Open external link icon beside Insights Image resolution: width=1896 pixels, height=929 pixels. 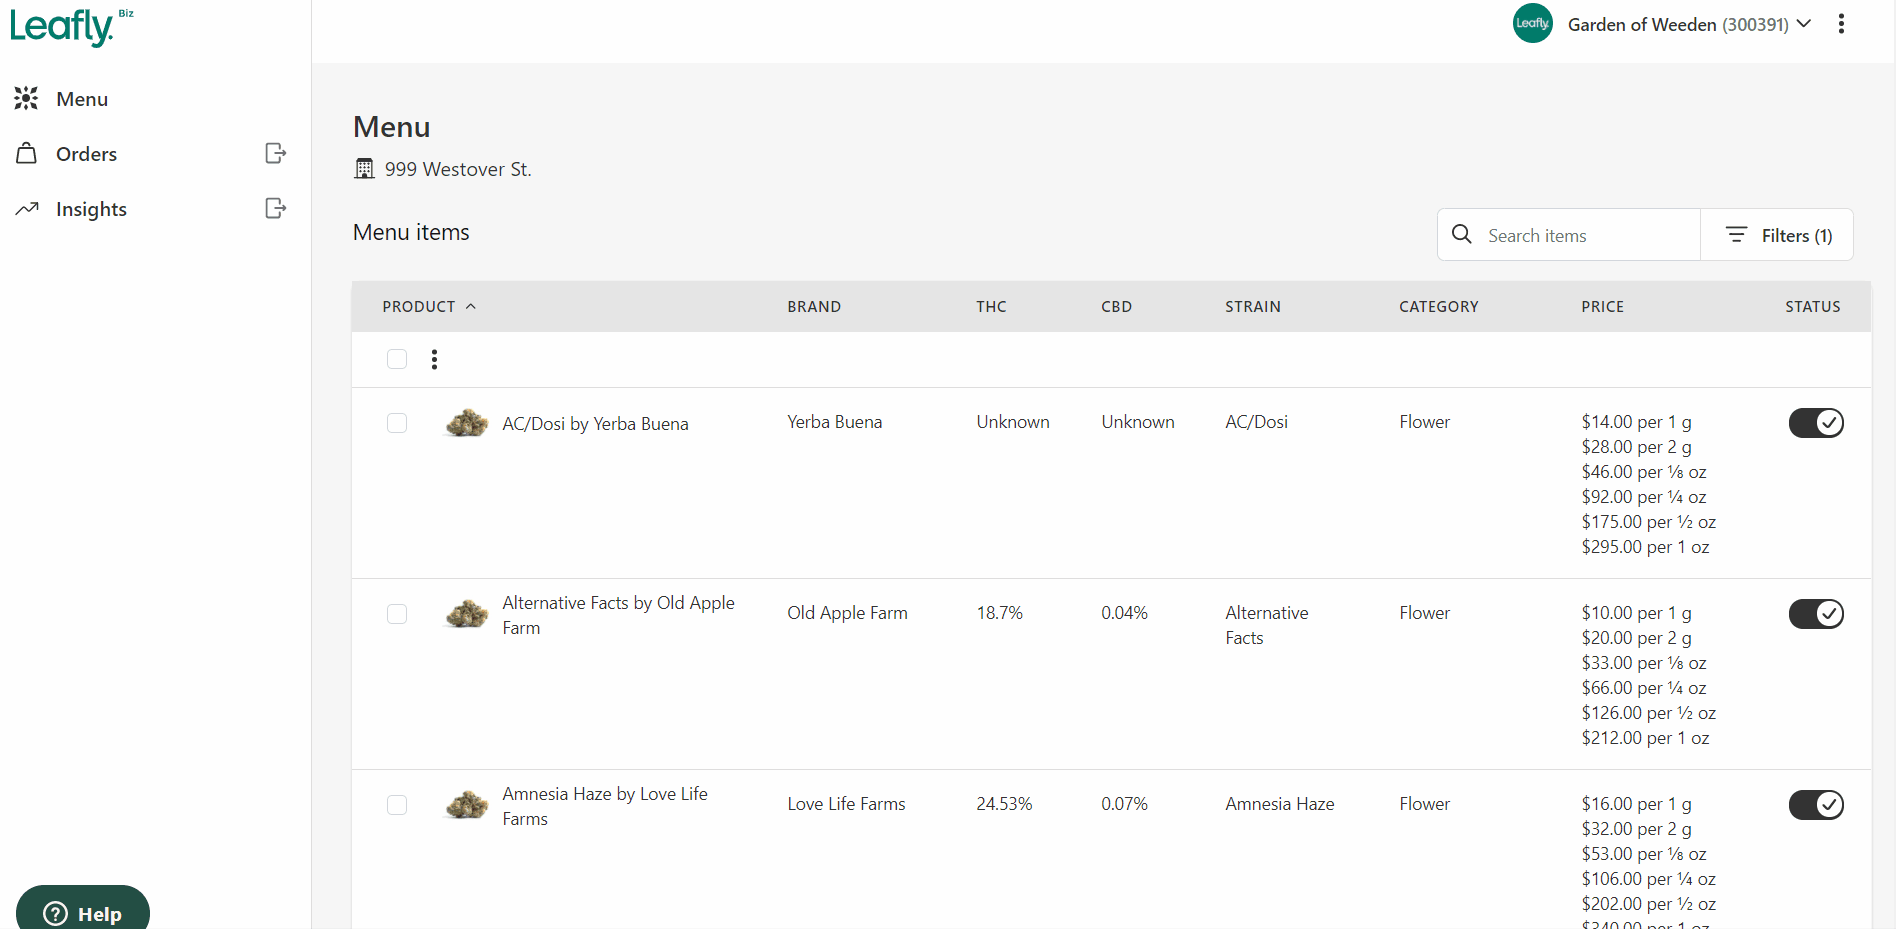(276, 208)
